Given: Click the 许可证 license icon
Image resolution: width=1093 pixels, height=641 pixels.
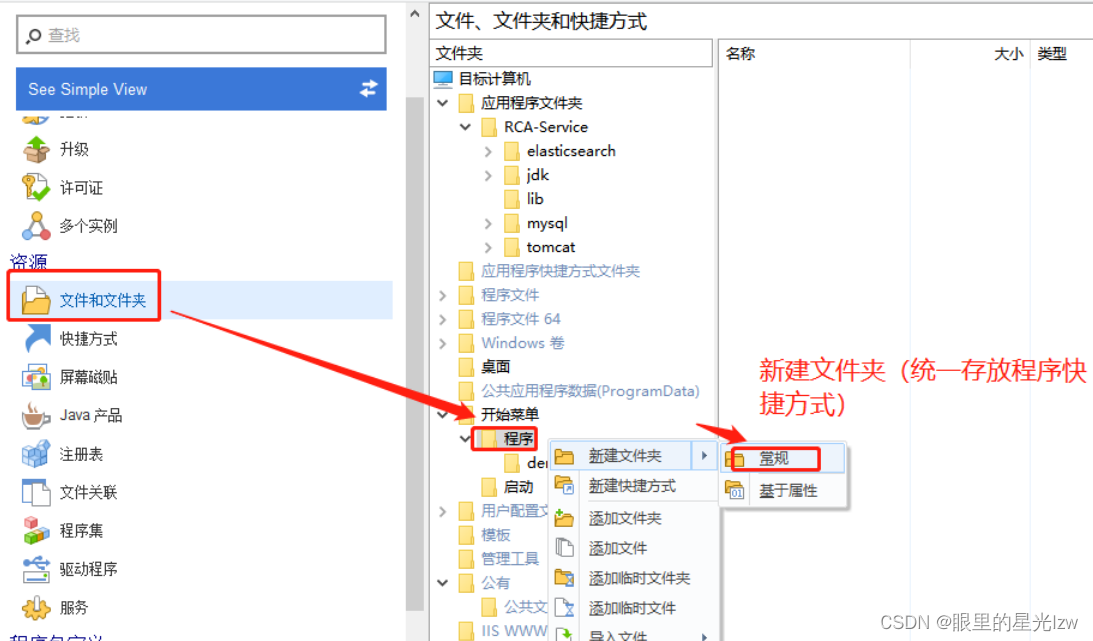Looking at the screenshot, I should pos(36,187).
